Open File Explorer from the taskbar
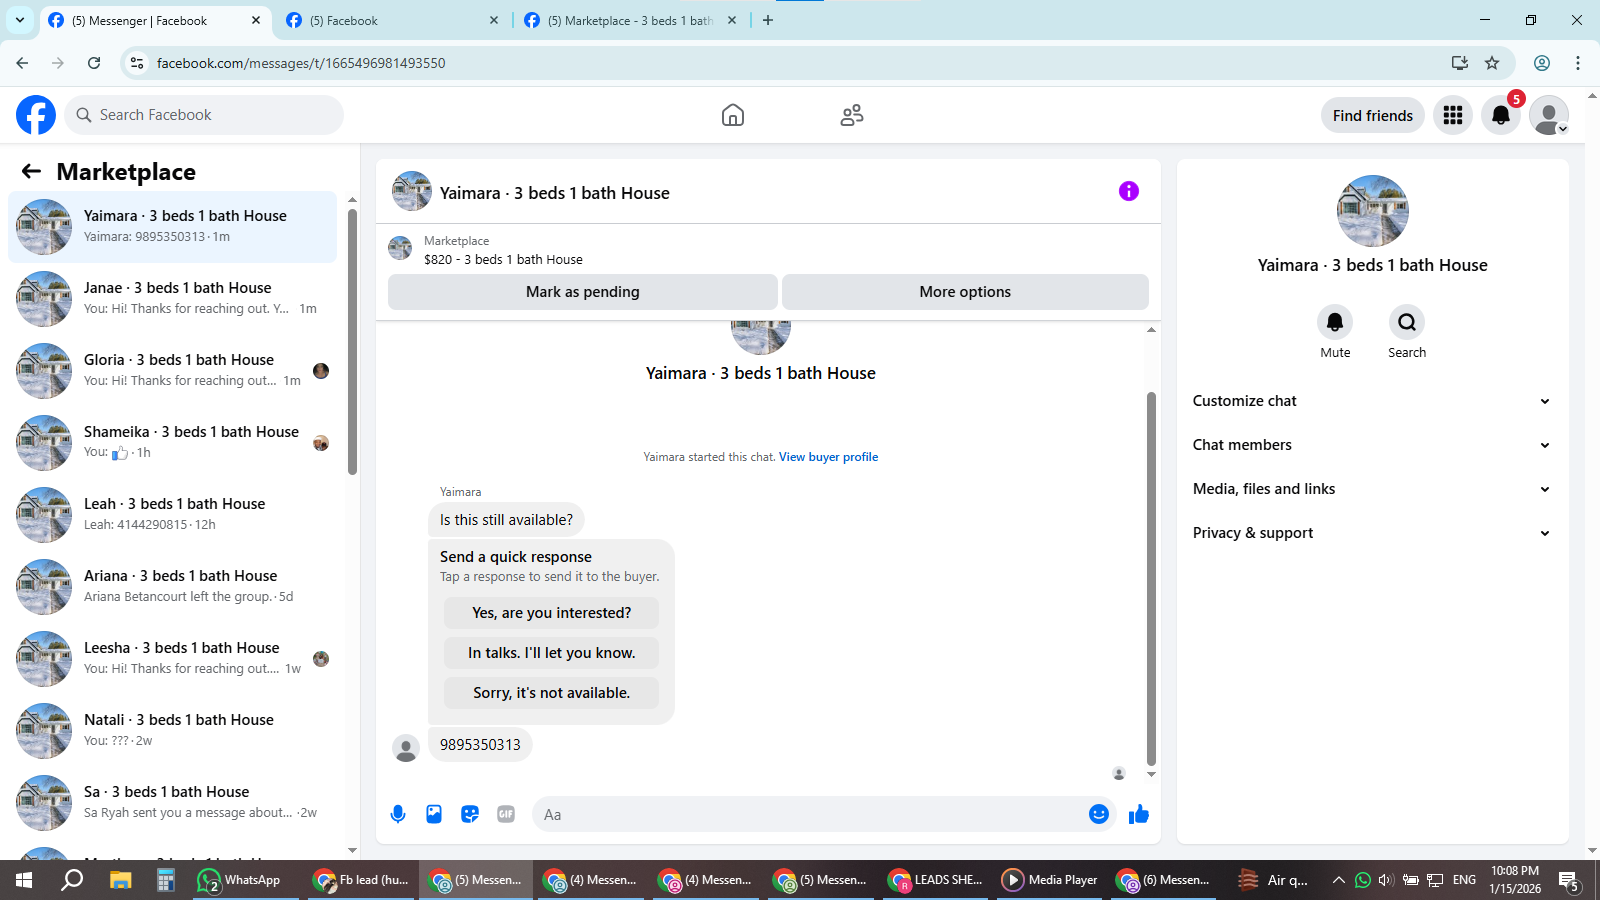The height and width of the screenshot is (900, 1600). point(120,880)
